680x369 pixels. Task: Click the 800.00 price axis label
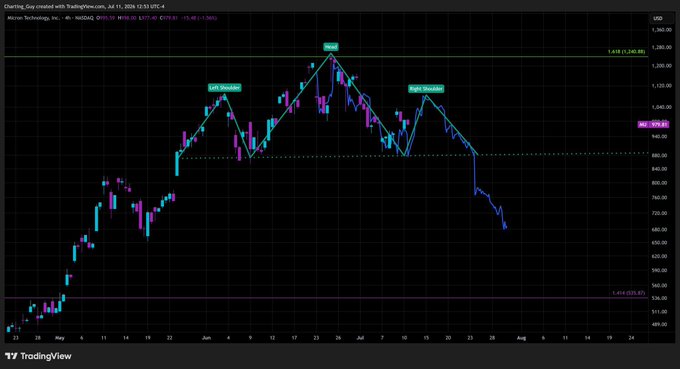660,183
